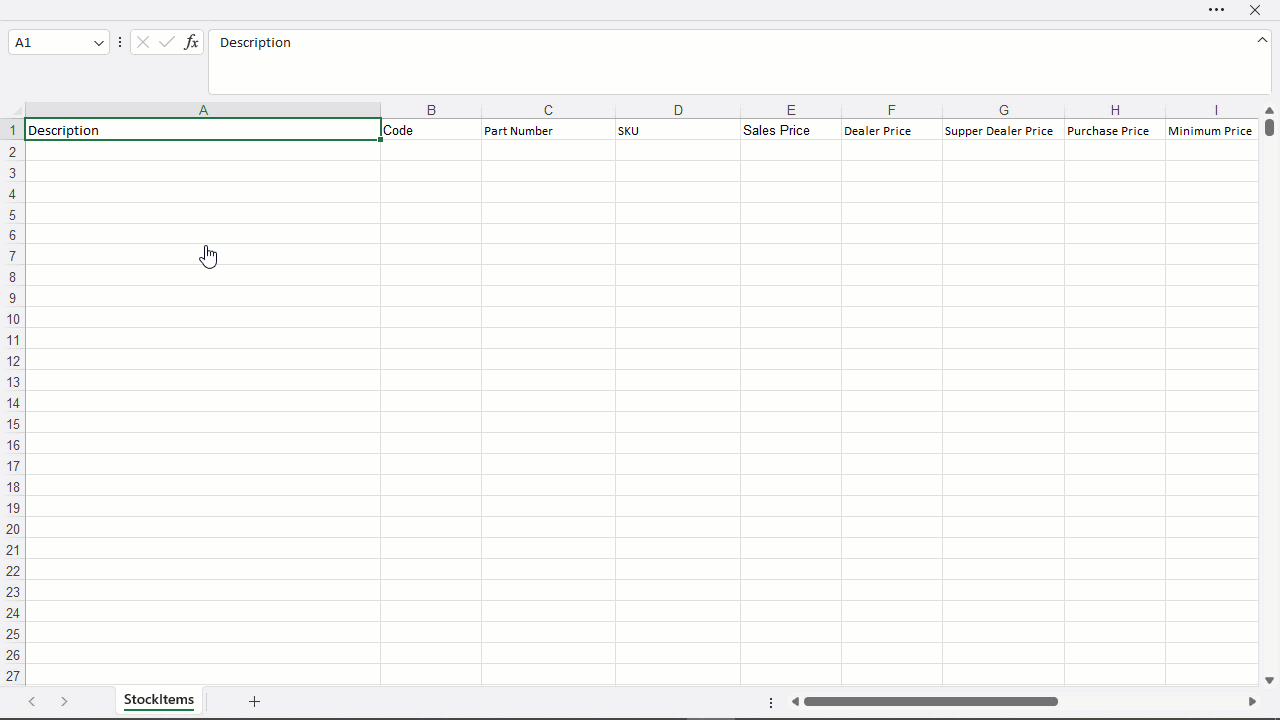Click the horizontal scrollbar thumb
The image size is (1280, 720).
point(931,701)
